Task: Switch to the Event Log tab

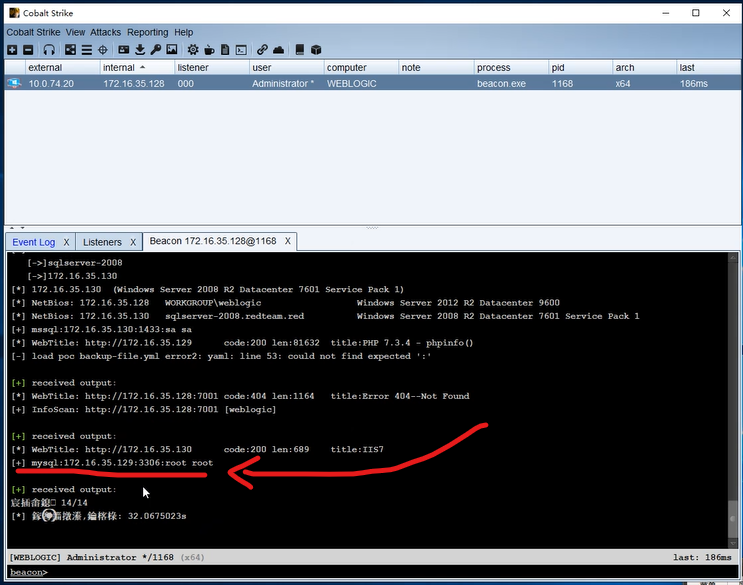Action: [34, 242]
